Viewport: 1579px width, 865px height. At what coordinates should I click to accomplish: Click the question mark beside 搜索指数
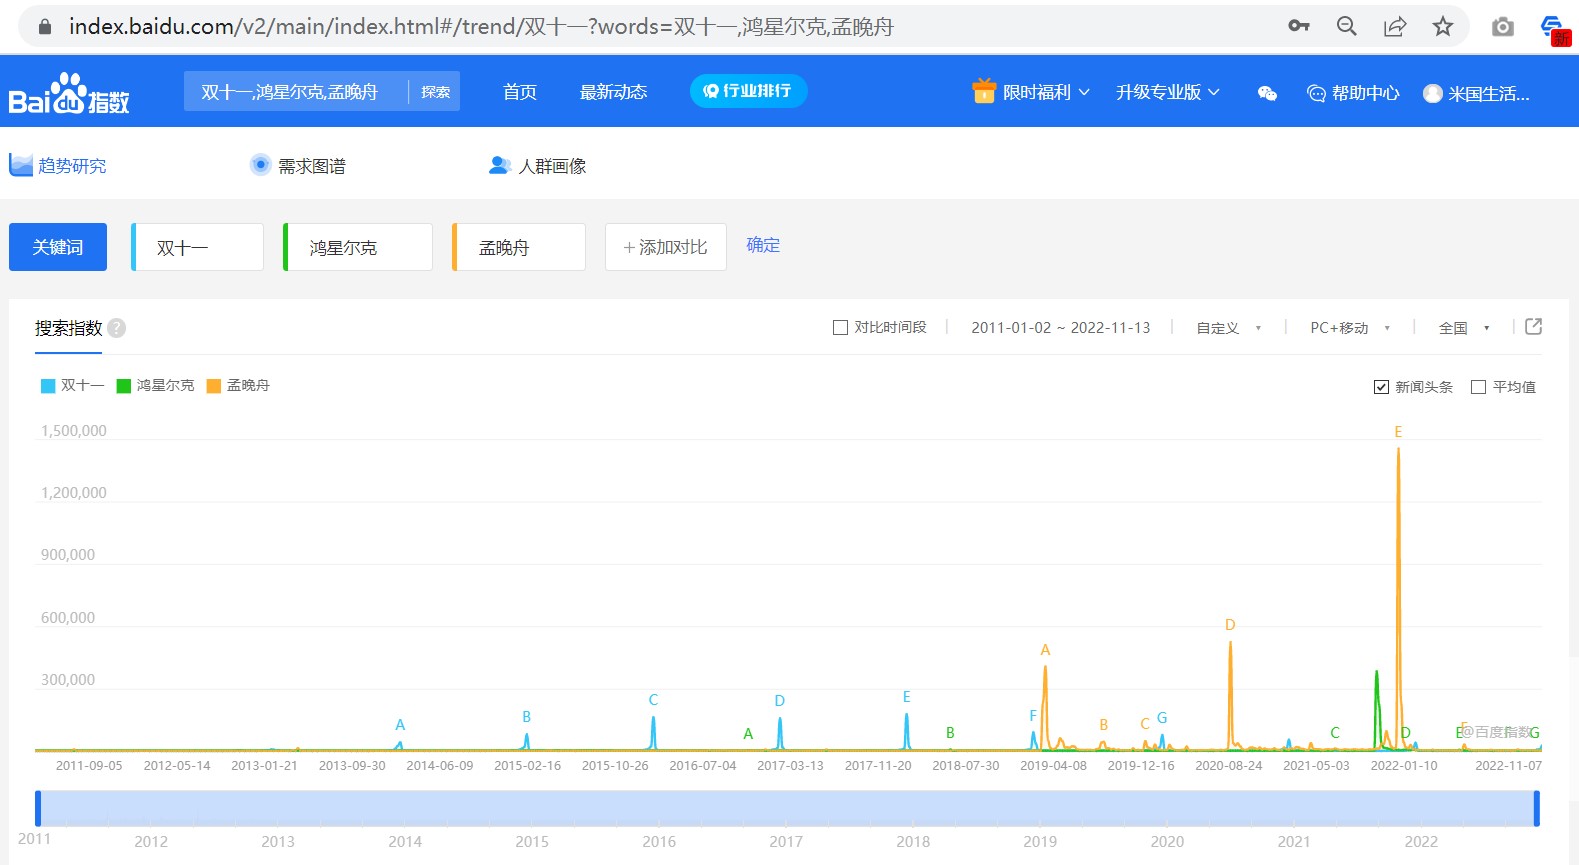117,328
